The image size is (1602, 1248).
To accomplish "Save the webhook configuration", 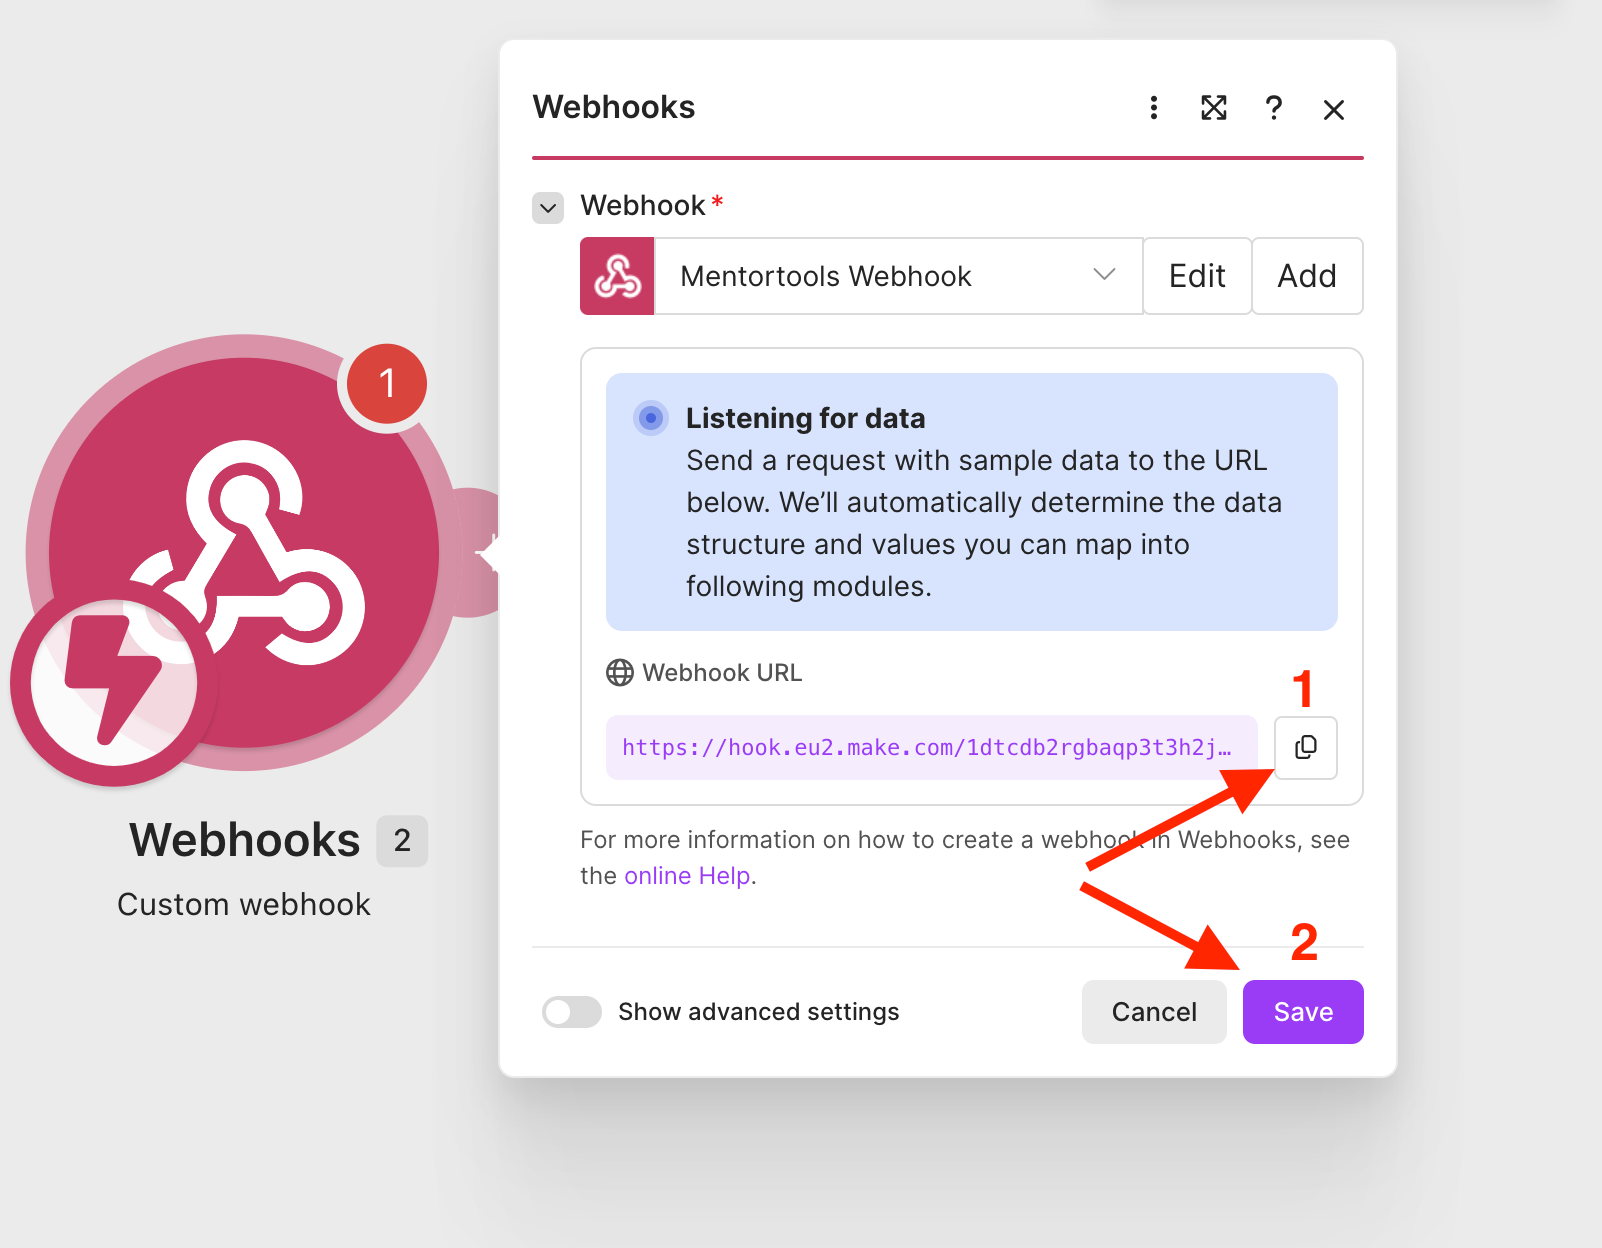I will (x=1303, y=1012).
